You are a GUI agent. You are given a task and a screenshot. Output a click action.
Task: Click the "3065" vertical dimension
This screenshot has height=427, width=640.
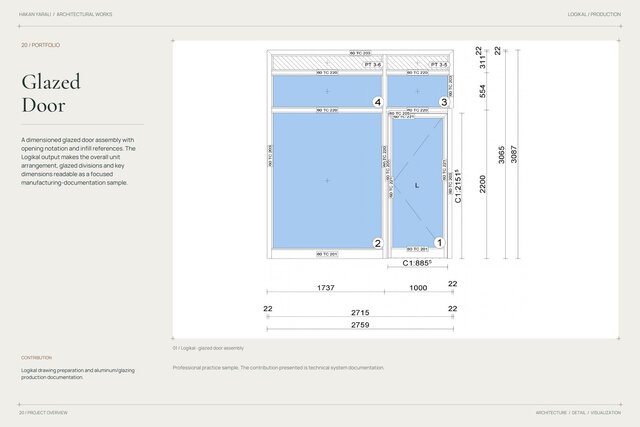pyautogui.click(x=502, y=155)
